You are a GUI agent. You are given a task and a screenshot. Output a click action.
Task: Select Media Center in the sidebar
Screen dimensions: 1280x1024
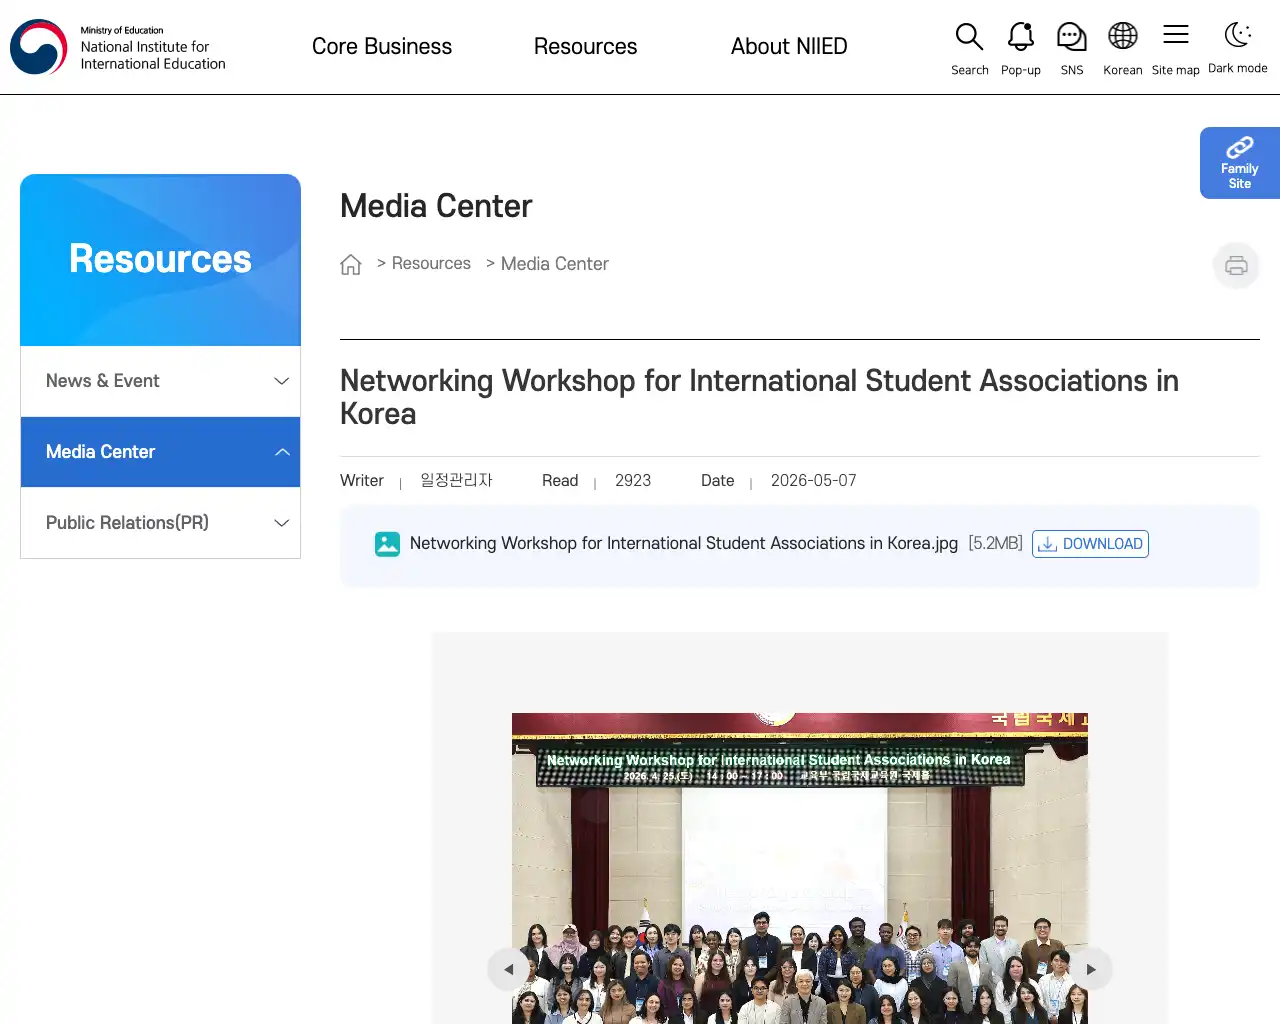pyautogui.click(x=160, y=452)
